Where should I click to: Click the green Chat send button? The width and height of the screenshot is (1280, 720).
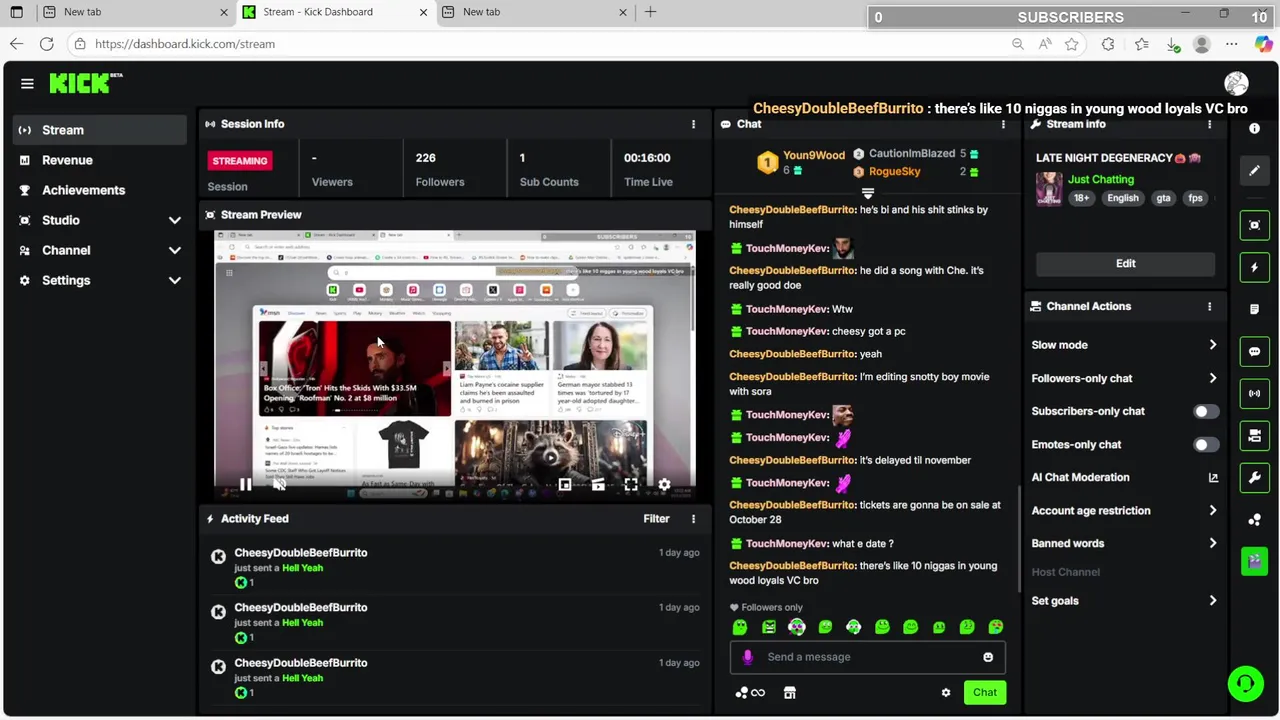(985, 692)
